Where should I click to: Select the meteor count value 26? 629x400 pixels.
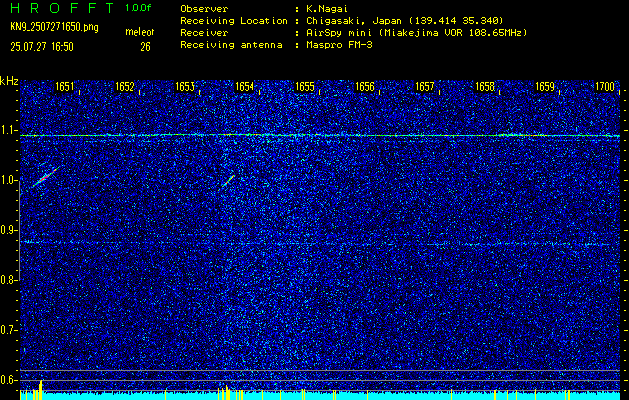tap(145, 47)
